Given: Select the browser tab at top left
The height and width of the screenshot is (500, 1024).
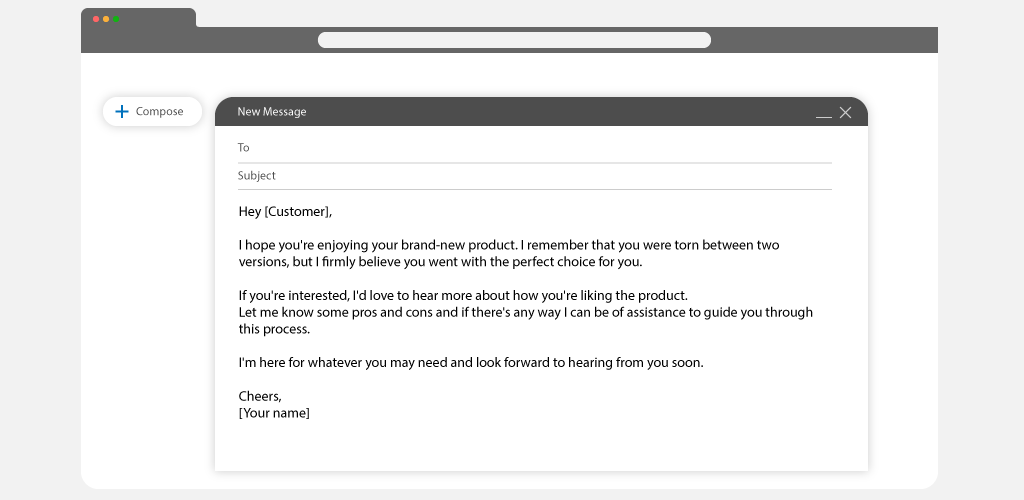Looking at the screenshot, I should point(138,18).
